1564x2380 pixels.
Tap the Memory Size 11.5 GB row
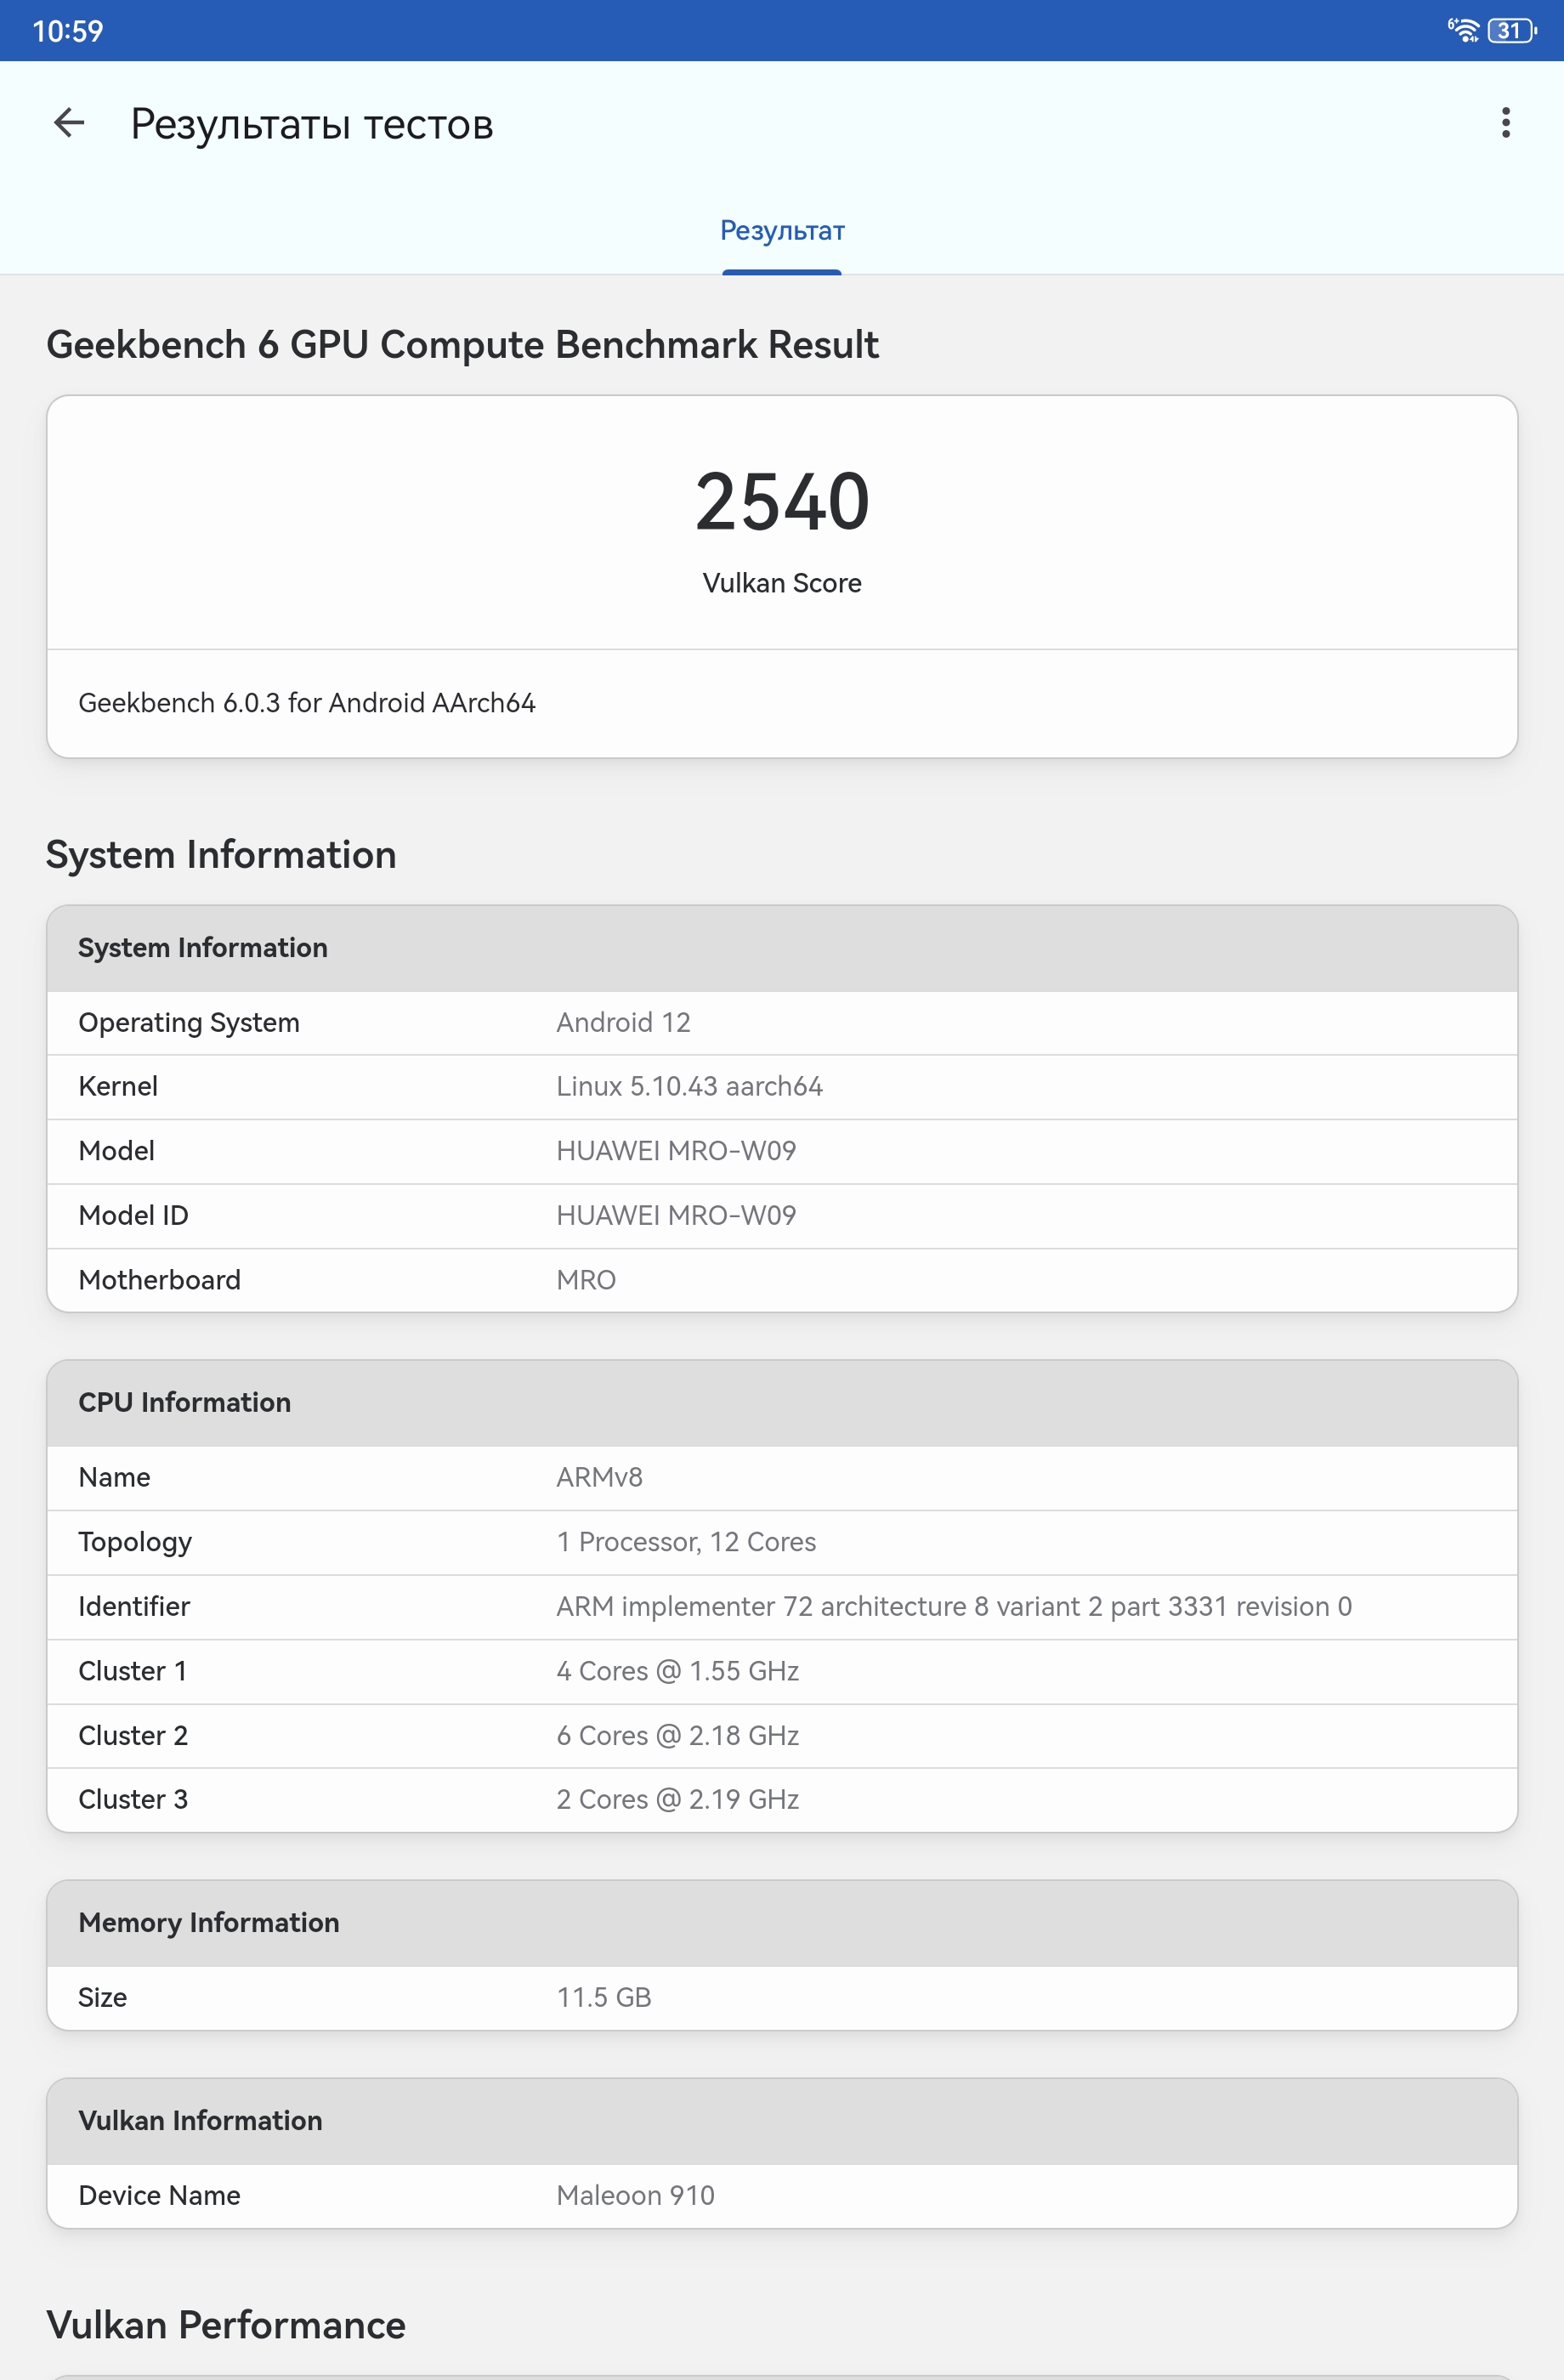[782, 1997]
